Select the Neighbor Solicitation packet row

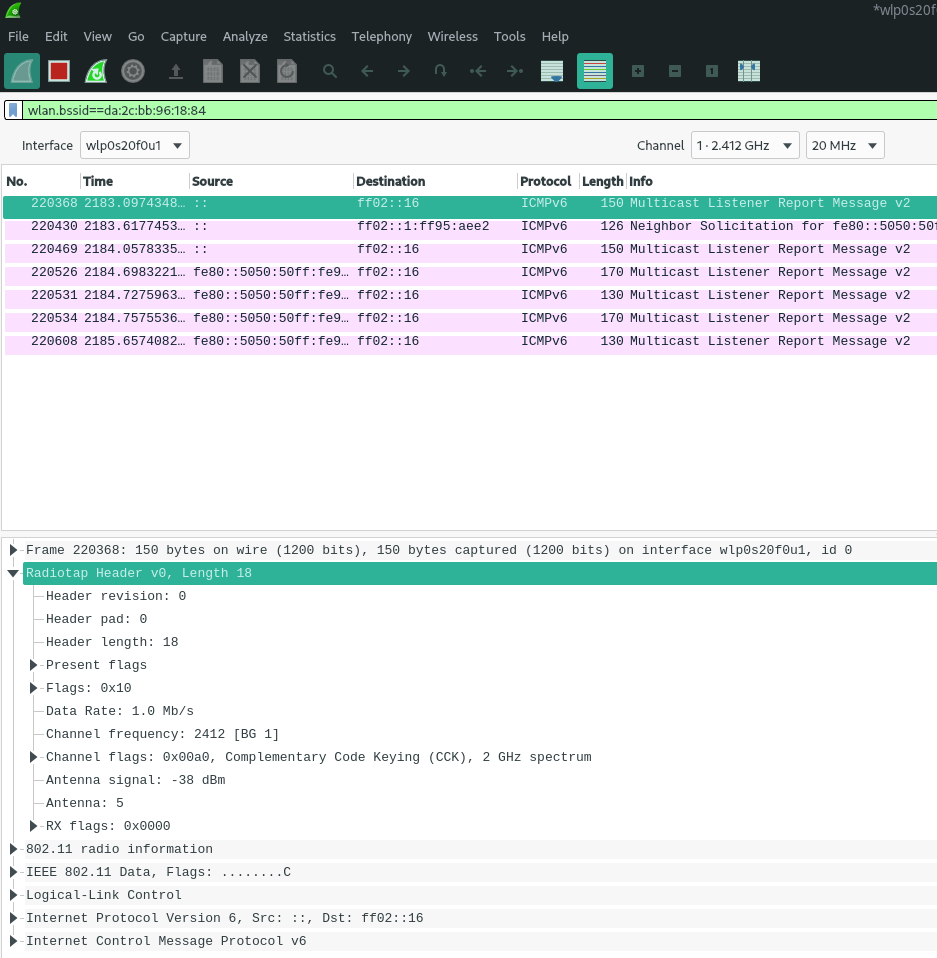[400, 225]
